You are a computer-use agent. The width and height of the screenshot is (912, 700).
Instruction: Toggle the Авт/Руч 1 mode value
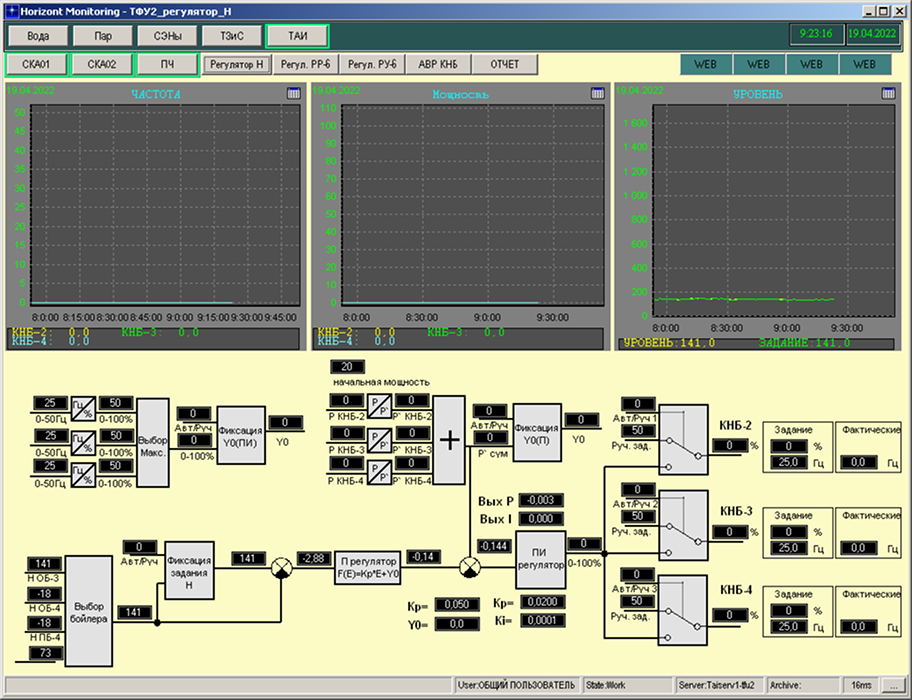point(638,404)
